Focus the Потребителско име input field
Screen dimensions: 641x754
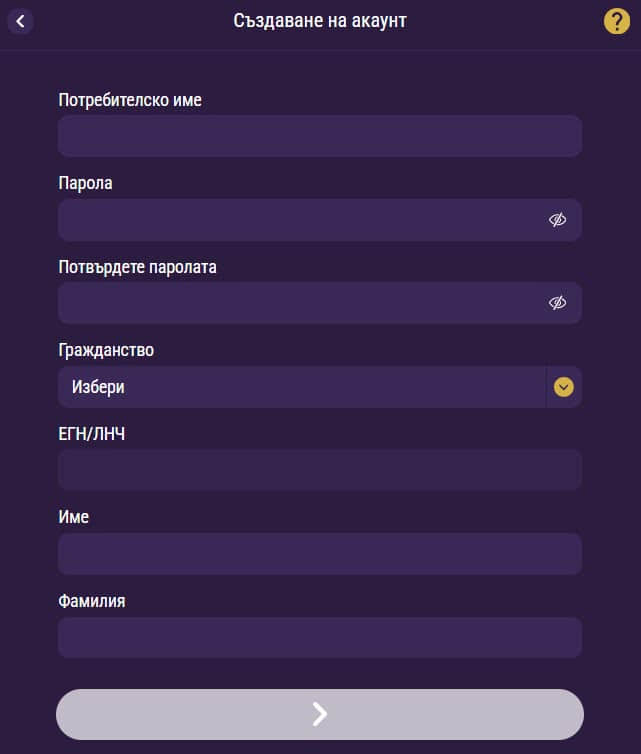coord(319,136)
